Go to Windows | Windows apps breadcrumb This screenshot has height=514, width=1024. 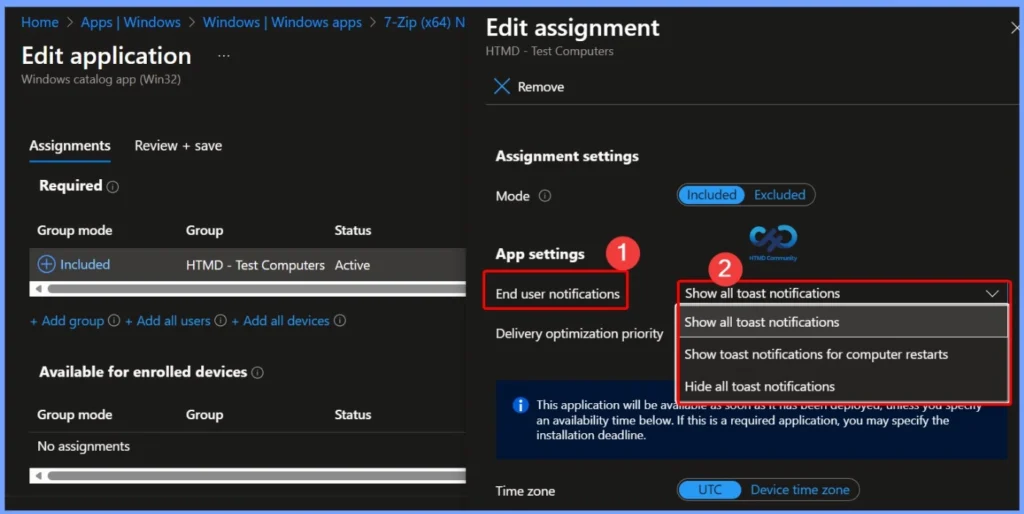[282, 22]
